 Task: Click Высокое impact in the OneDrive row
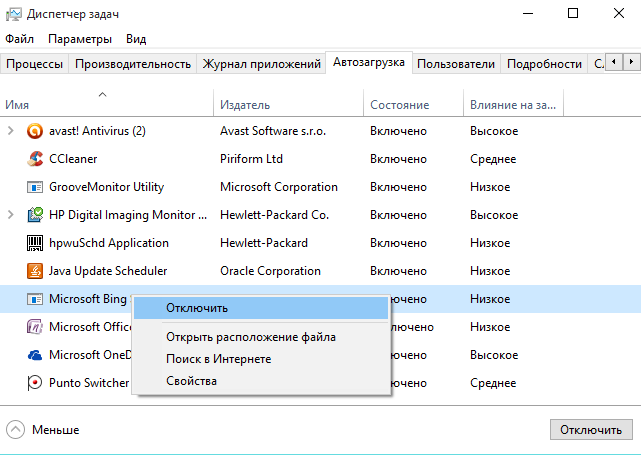pos(494,355)
